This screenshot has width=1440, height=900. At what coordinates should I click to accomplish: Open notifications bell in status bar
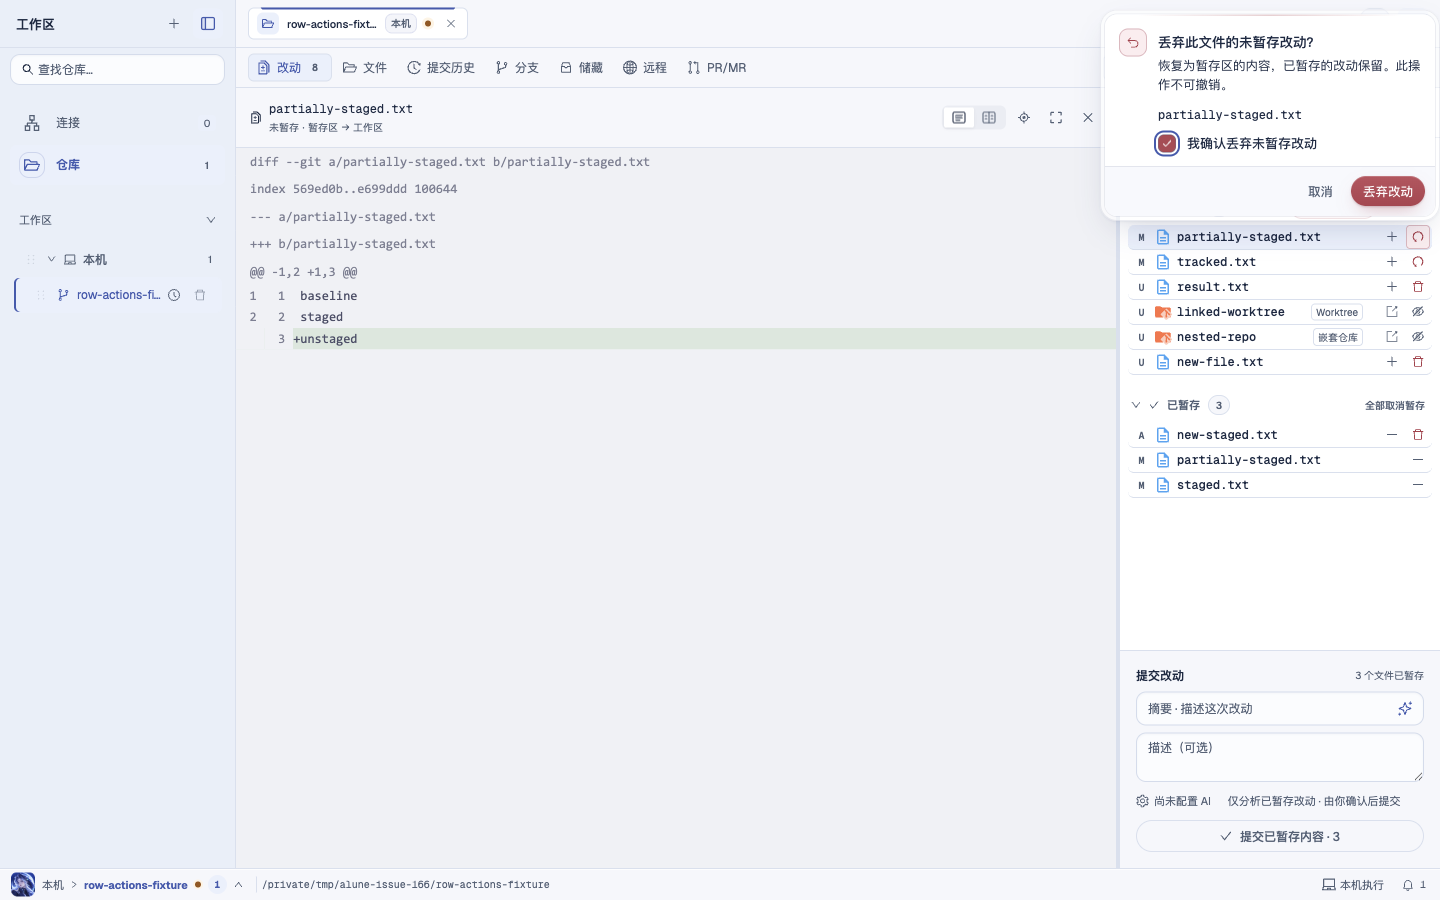pyautogui.click(x=1408, y=885)
